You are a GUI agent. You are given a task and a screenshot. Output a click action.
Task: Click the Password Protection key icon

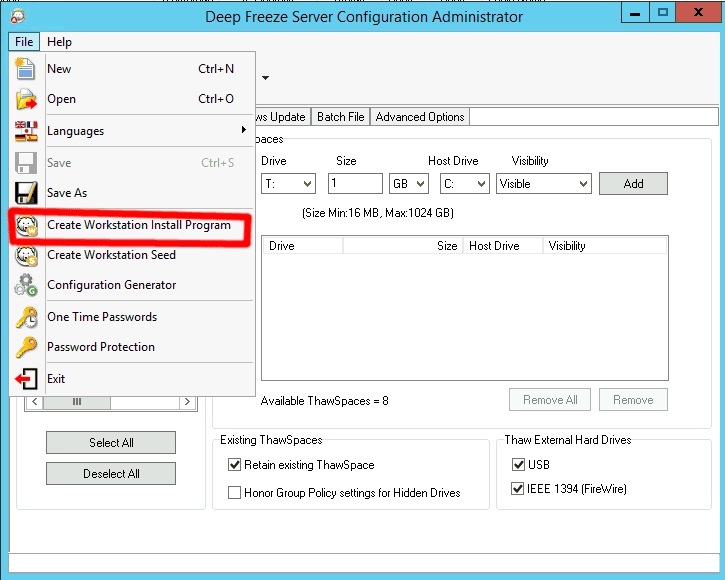click(26, 347)
